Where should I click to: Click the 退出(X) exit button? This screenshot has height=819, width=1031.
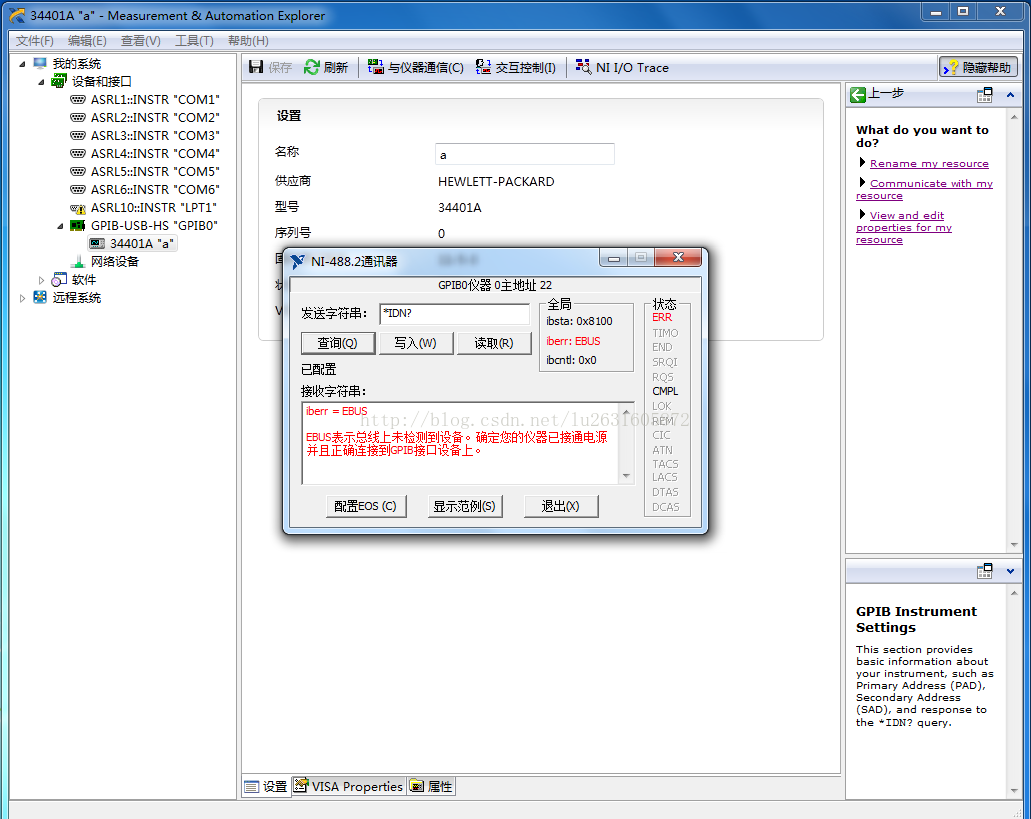561,506
